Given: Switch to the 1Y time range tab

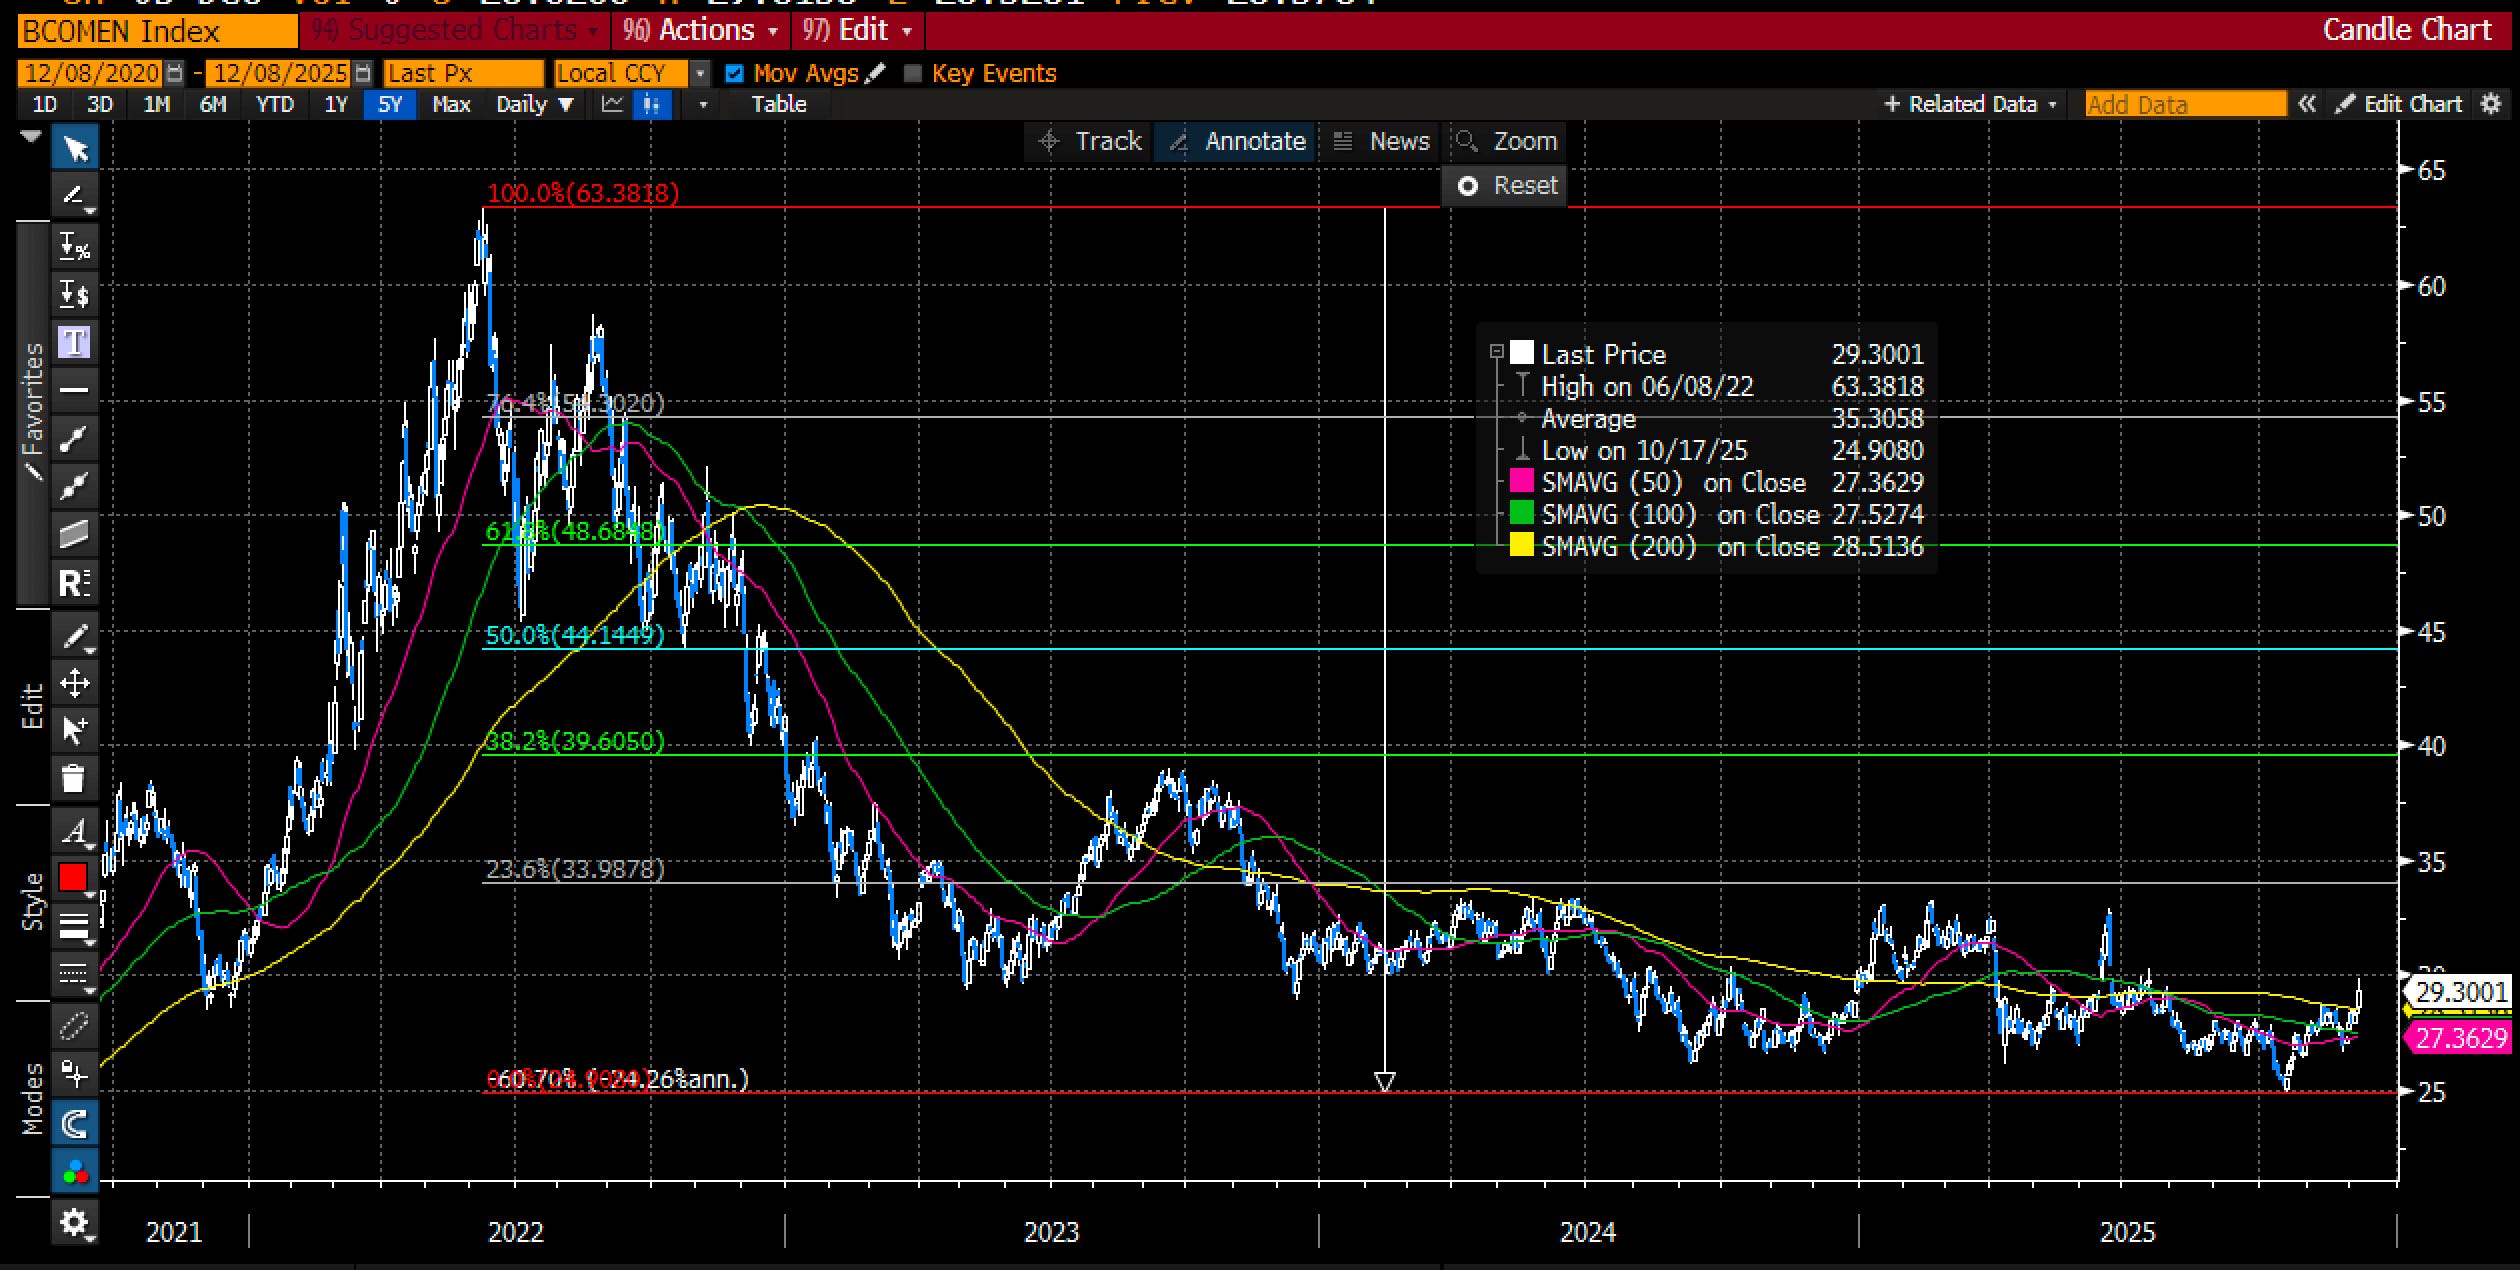Looking at the screenshot, I should click(x=335, y=104).
